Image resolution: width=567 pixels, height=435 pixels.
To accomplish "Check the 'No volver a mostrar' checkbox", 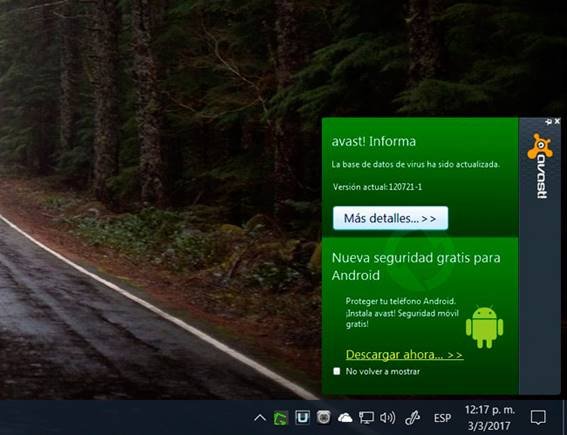I will 337,371.
